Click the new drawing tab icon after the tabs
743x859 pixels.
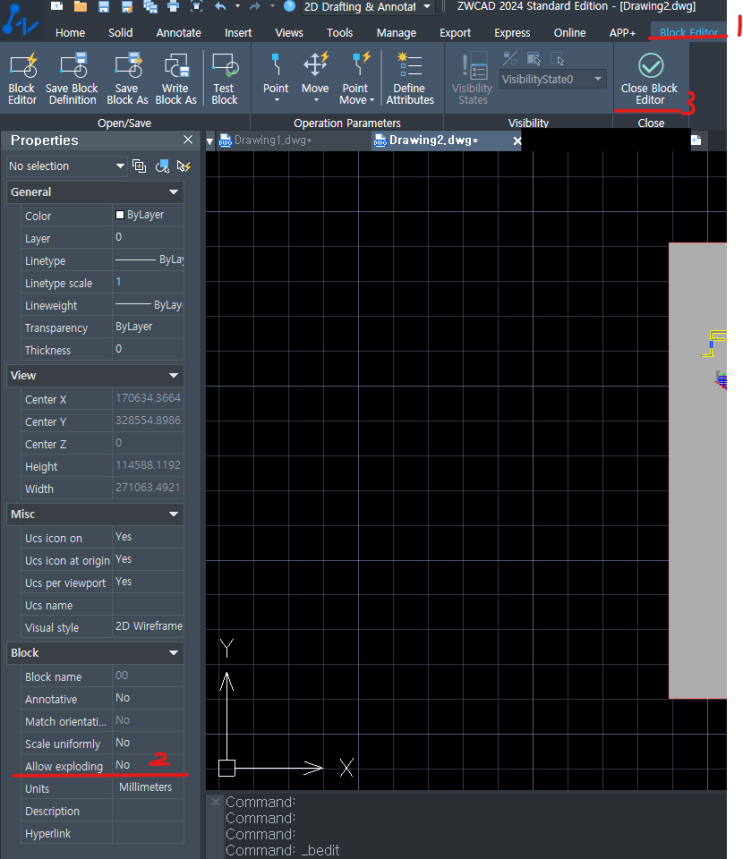[x=696, y=140]
